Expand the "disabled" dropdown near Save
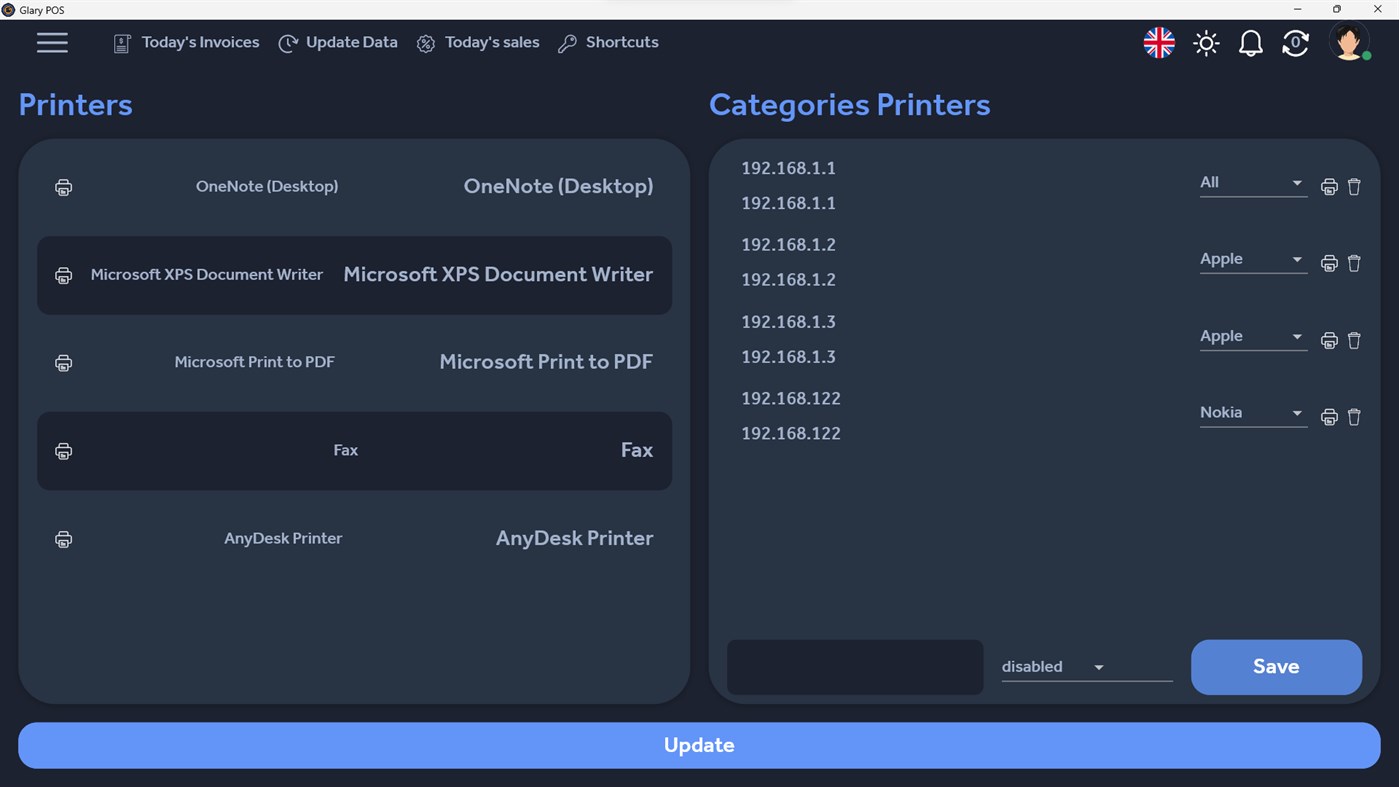This screenshot has width=1399, height=787. coord(1086,667)
